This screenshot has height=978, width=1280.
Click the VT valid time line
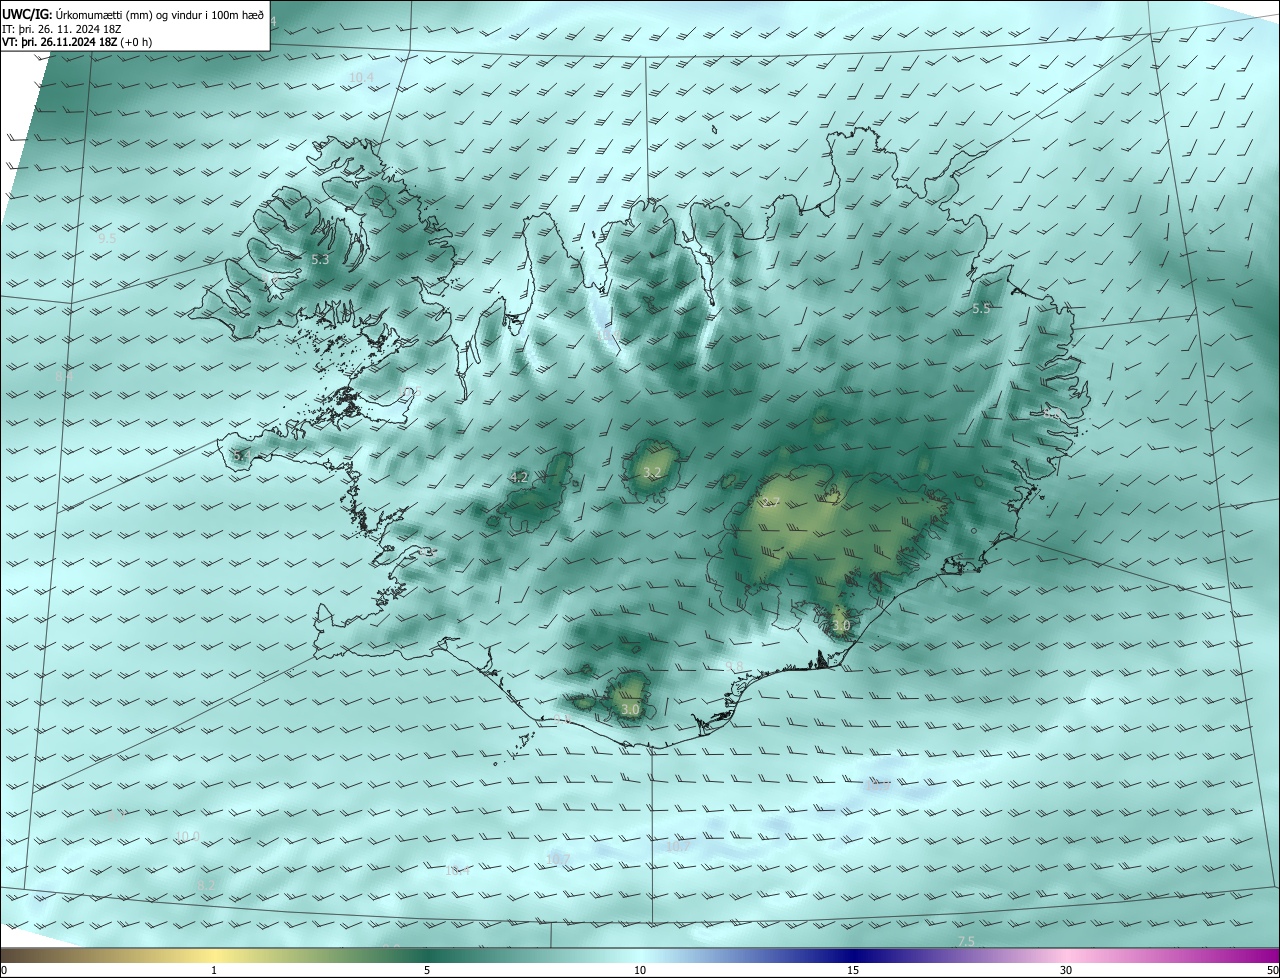[78, 42]
